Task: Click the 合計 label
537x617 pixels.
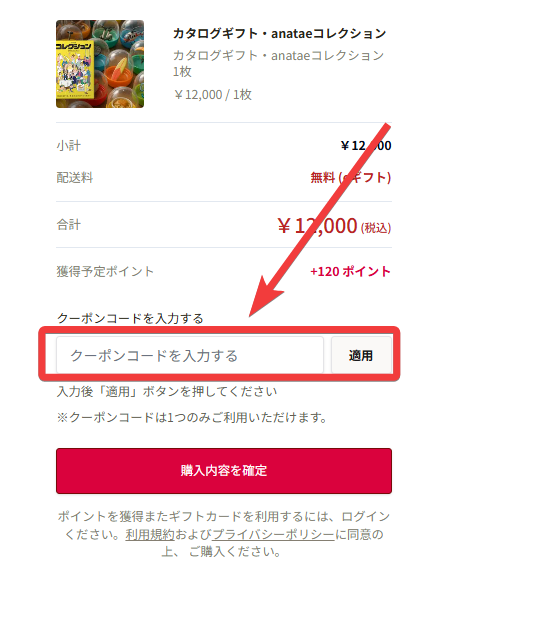Action: pos(68,225)
